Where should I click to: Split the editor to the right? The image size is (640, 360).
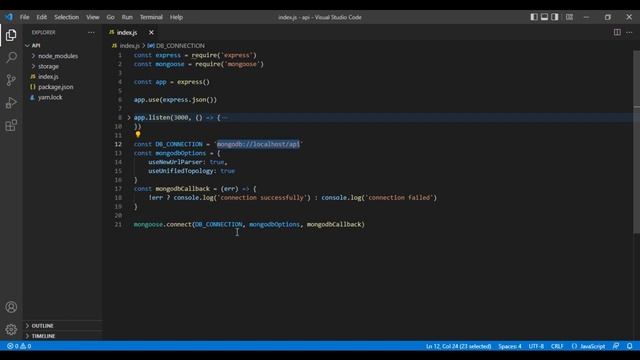pos(617,32)
